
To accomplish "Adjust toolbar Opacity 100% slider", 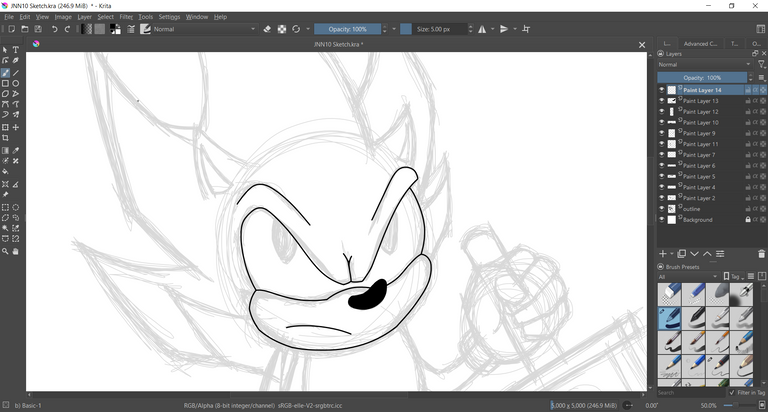I will pyautogui.click(x=348, y=29).
